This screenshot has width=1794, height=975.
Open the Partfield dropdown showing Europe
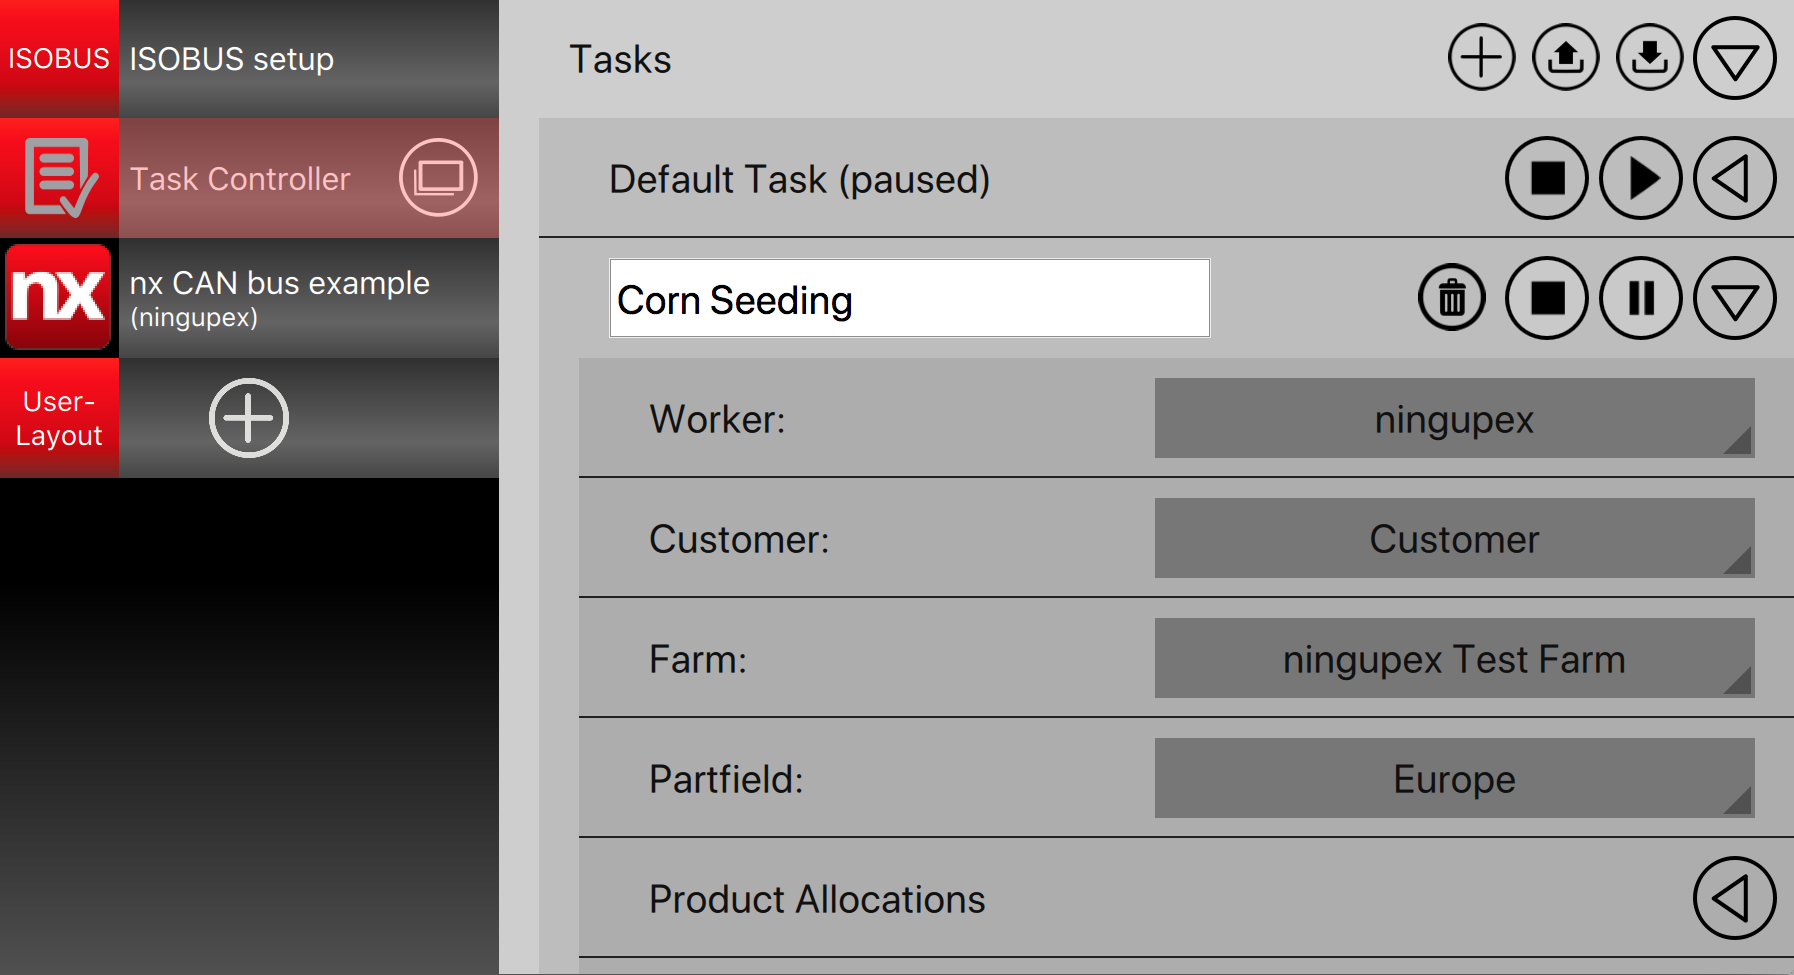click(x=1455, y=778)
